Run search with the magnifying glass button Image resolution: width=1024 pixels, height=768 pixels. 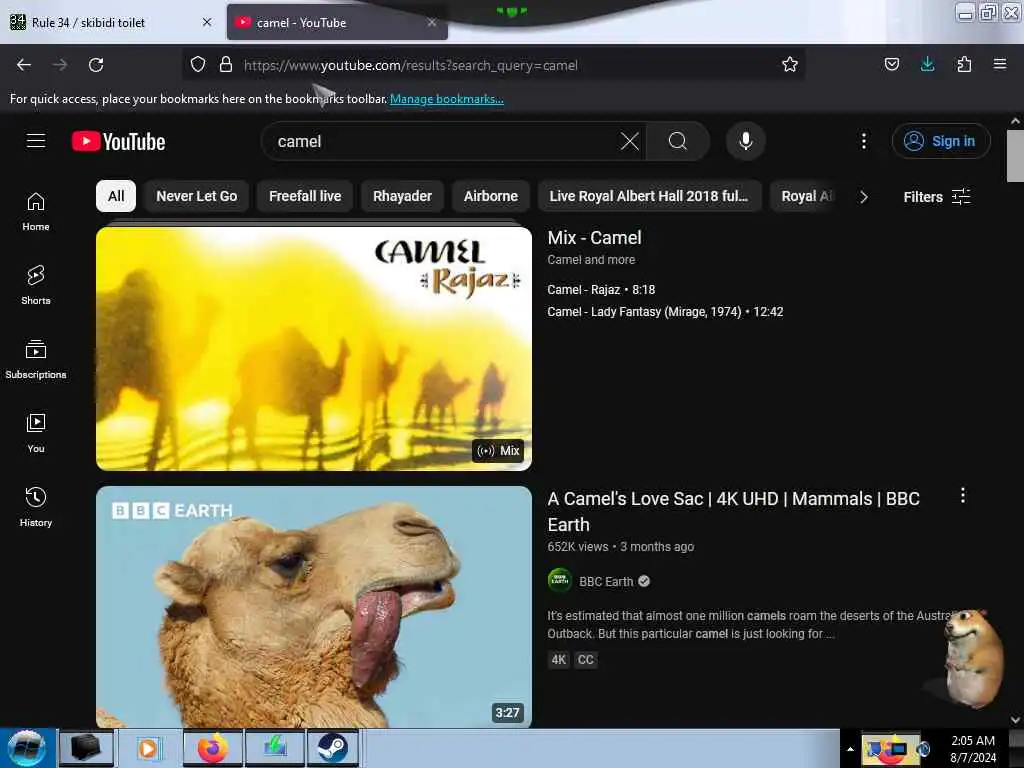[678, 141]
